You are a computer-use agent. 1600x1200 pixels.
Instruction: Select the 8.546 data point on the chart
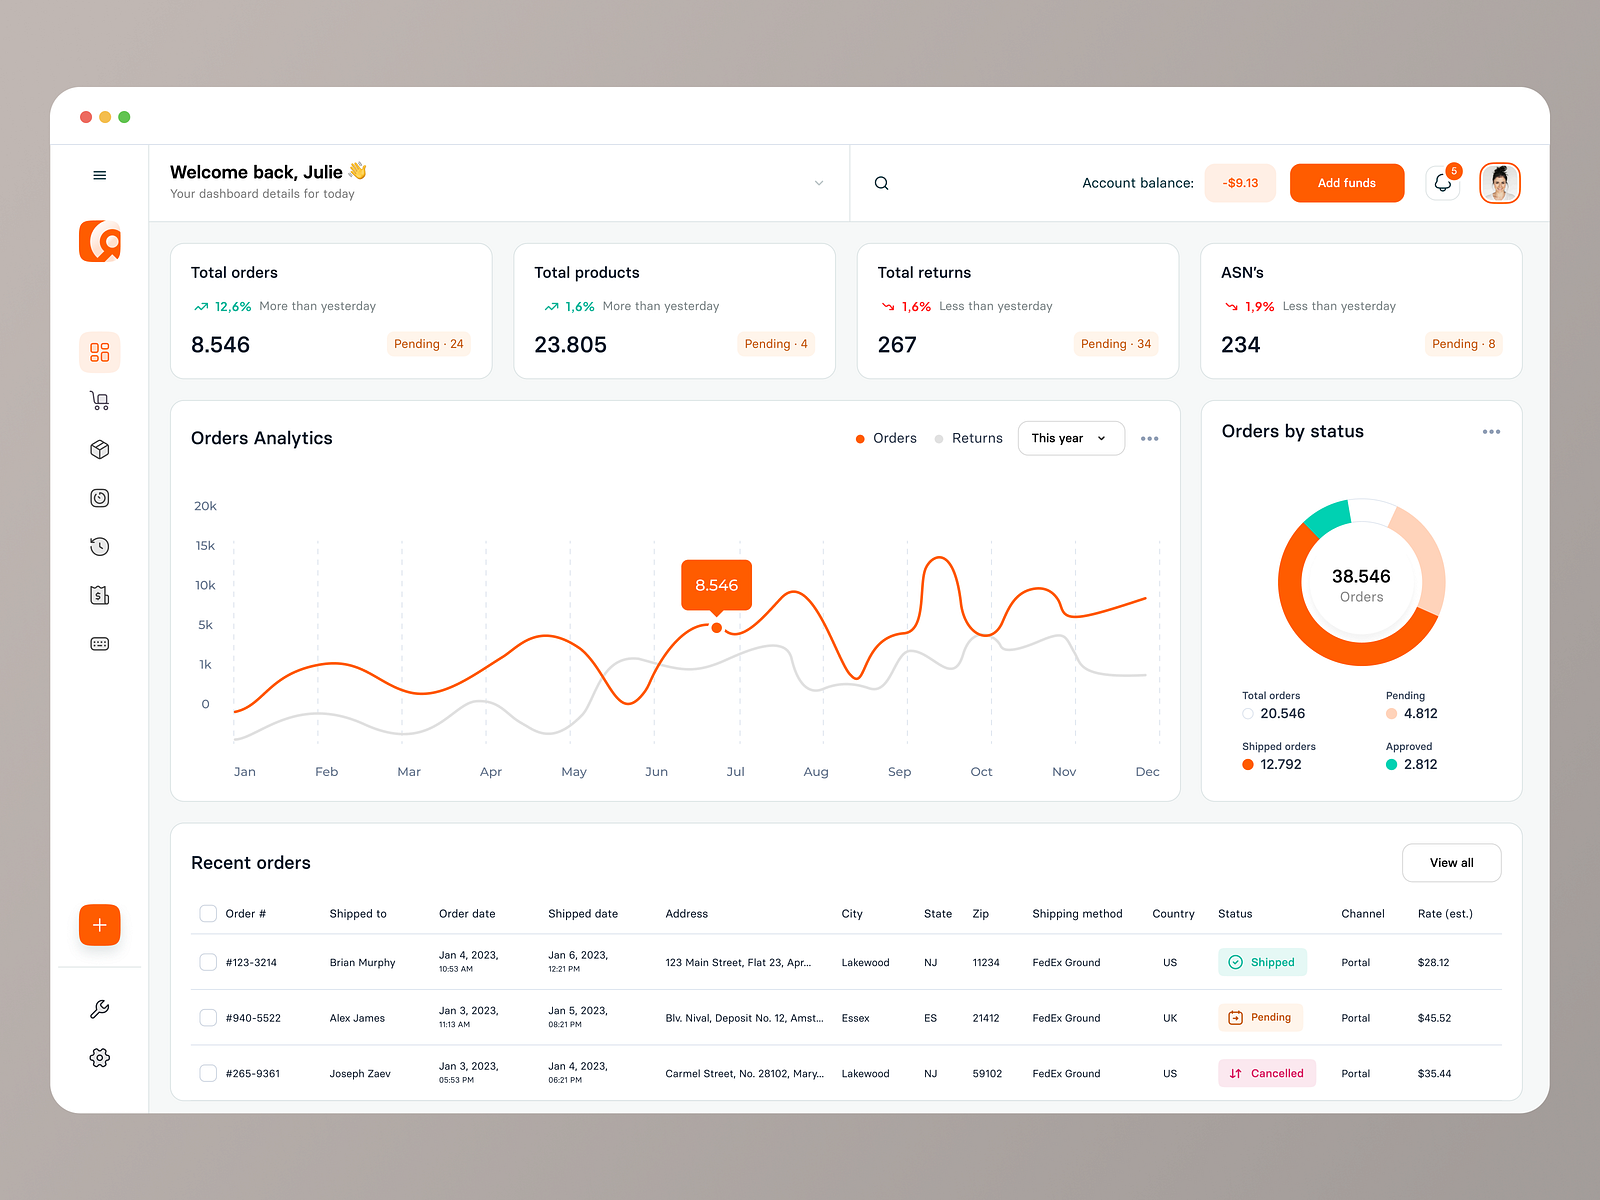tap(716, 627)
